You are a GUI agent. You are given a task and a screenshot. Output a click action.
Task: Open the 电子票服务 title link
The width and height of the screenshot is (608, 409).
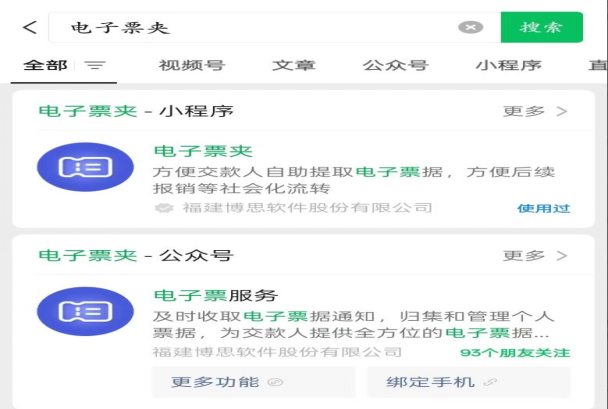tap(215, 295)
